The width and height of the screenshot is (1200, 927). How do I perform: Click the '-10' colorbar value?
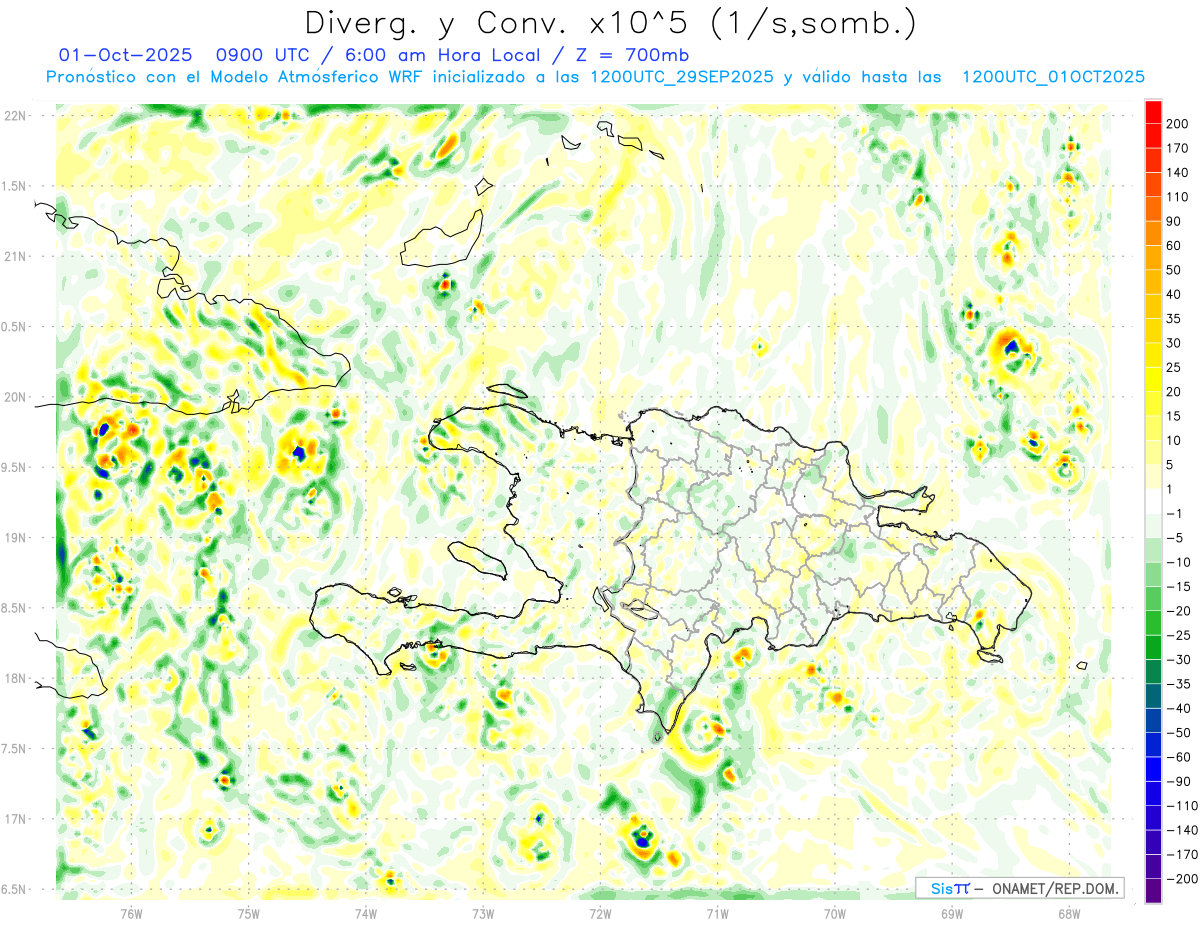click(x=1180, y=562)
